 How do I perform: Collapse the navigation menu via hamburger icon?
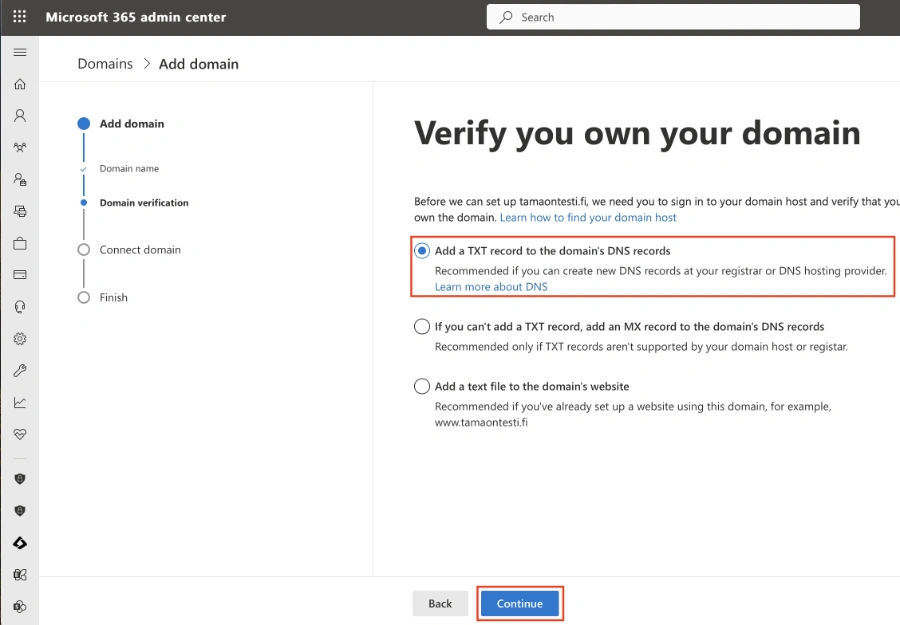click(x=20, y=52)
